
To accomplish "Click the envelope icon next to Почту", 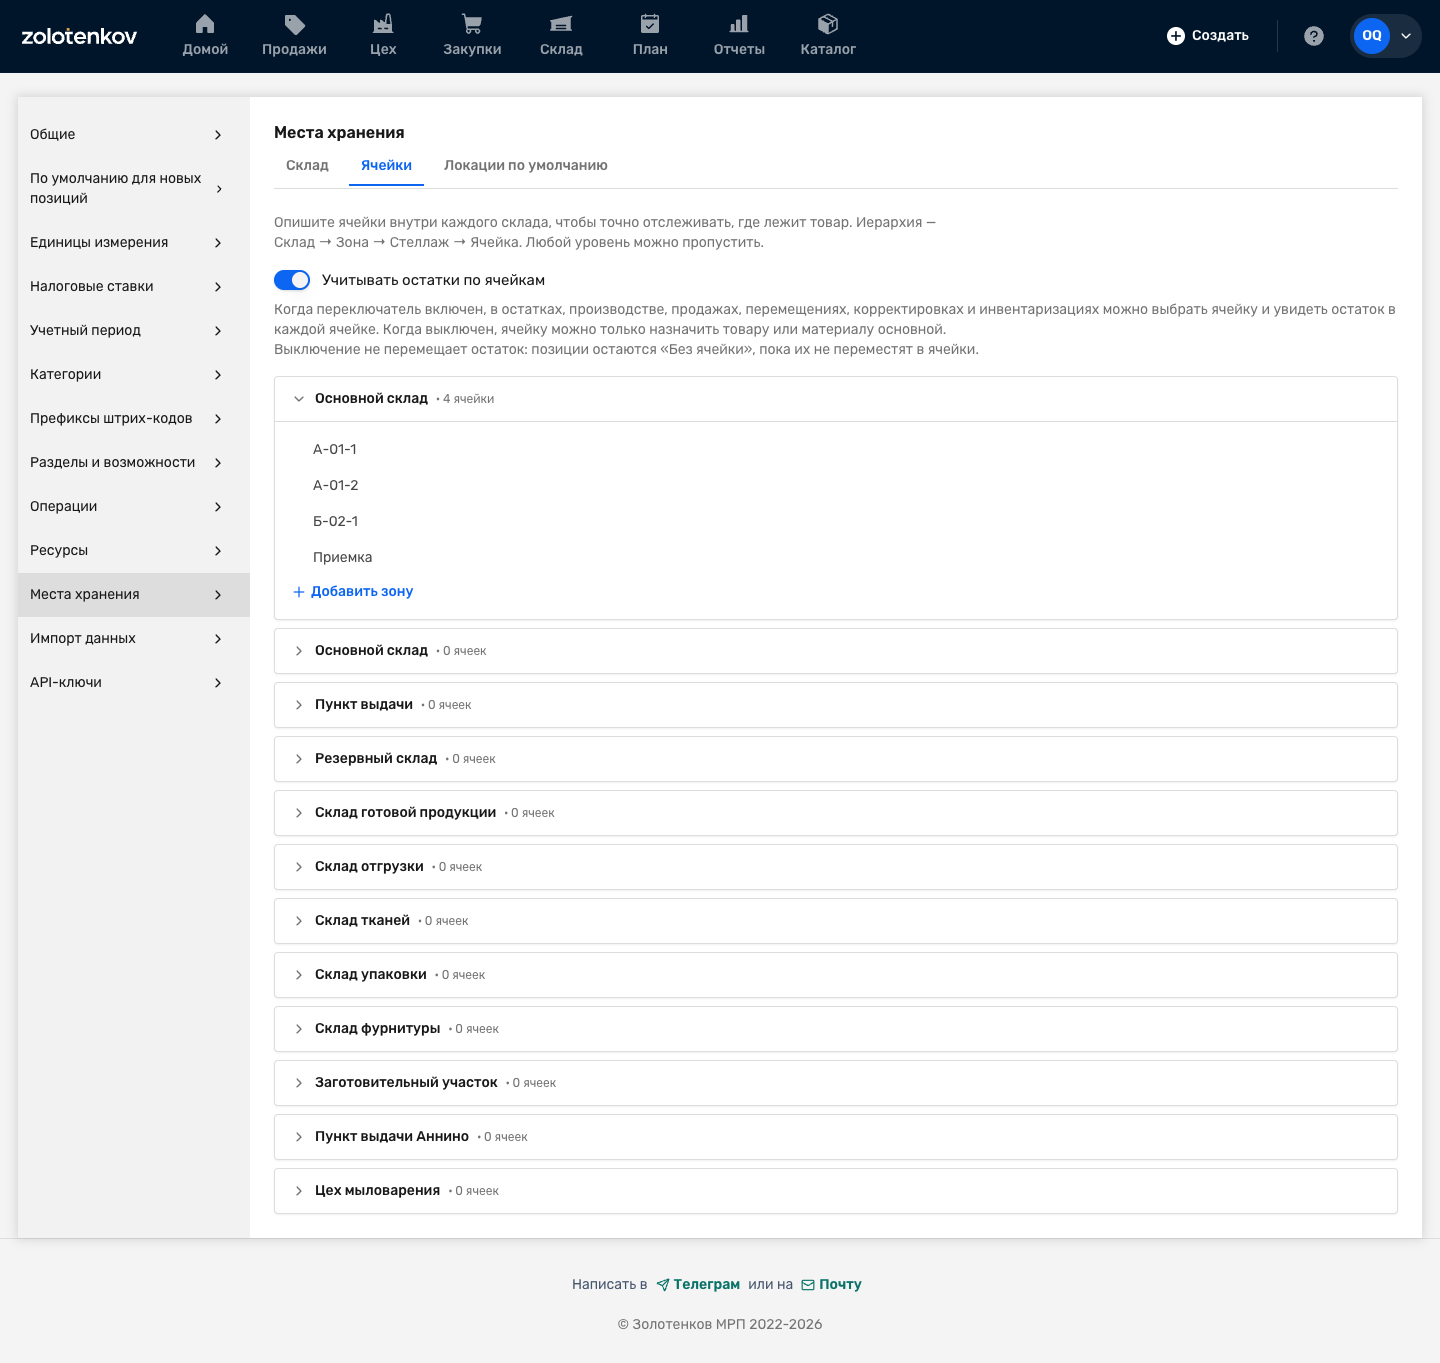I will point(808,1285).
